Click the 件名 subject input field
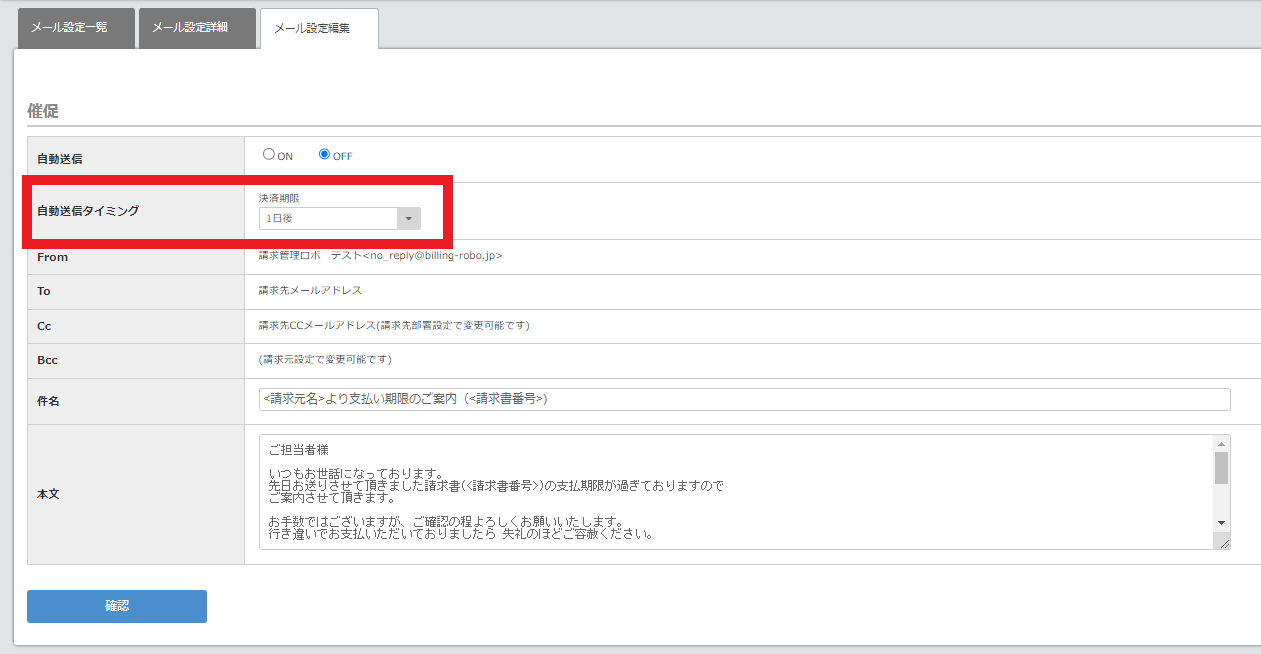The image size is (1261, 654). (742, 399)
